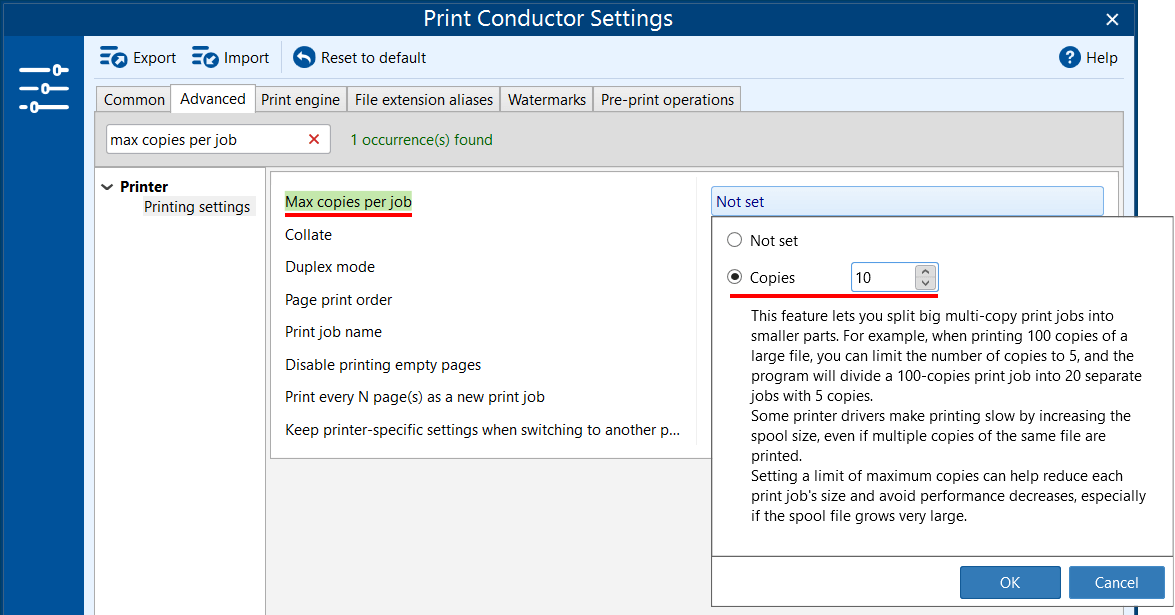1175x615 pixels.
Task: Select Printing settings in the tree
Action: [197, 207]
